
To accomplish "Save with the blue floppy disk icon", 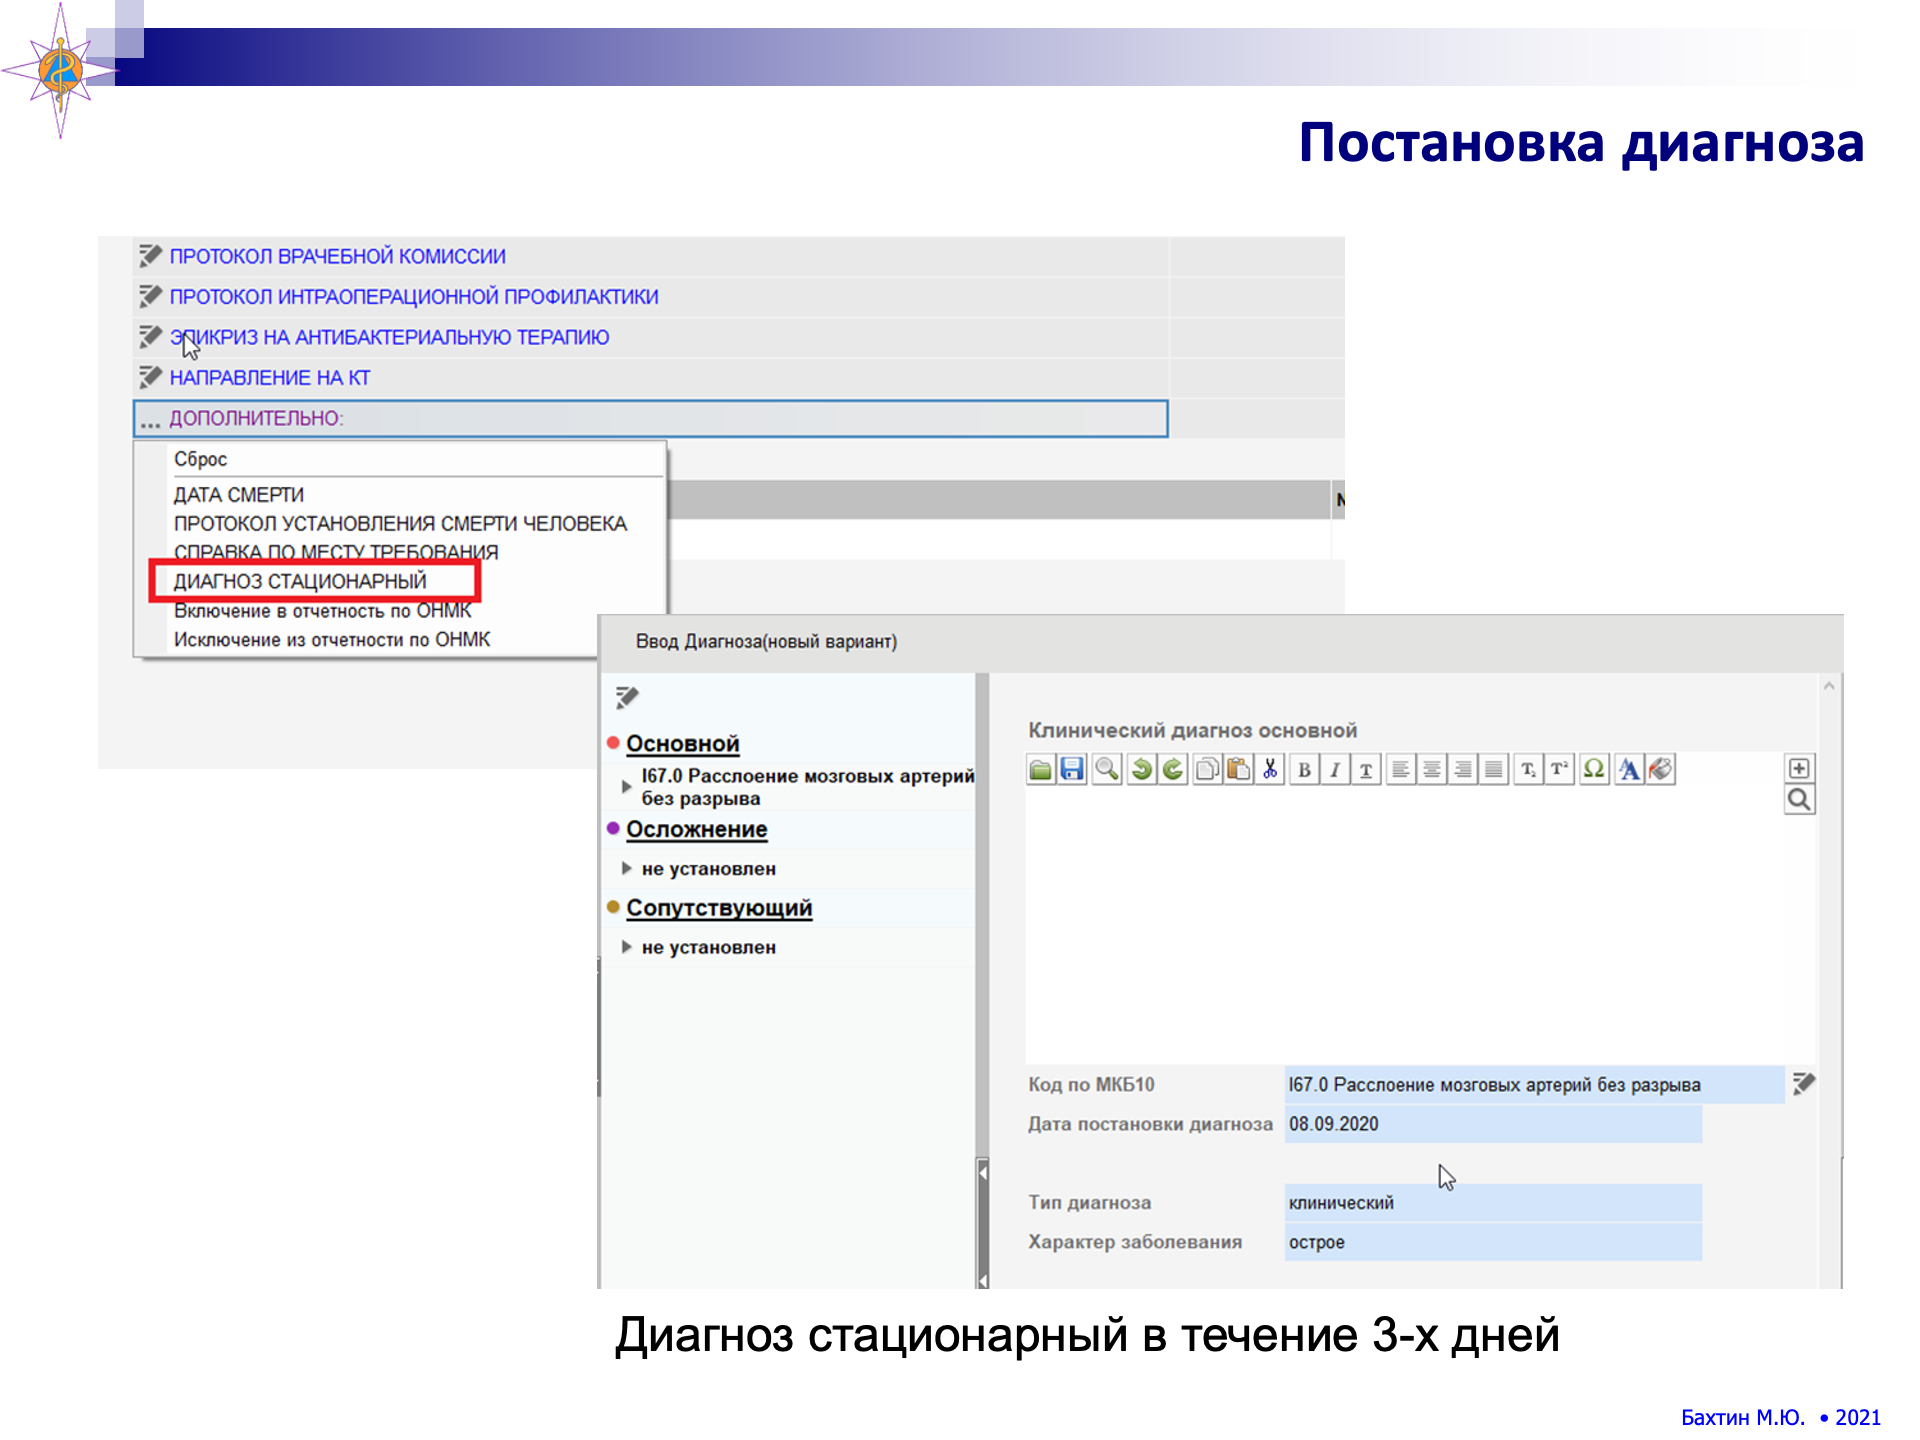I will pos(1073,769).
